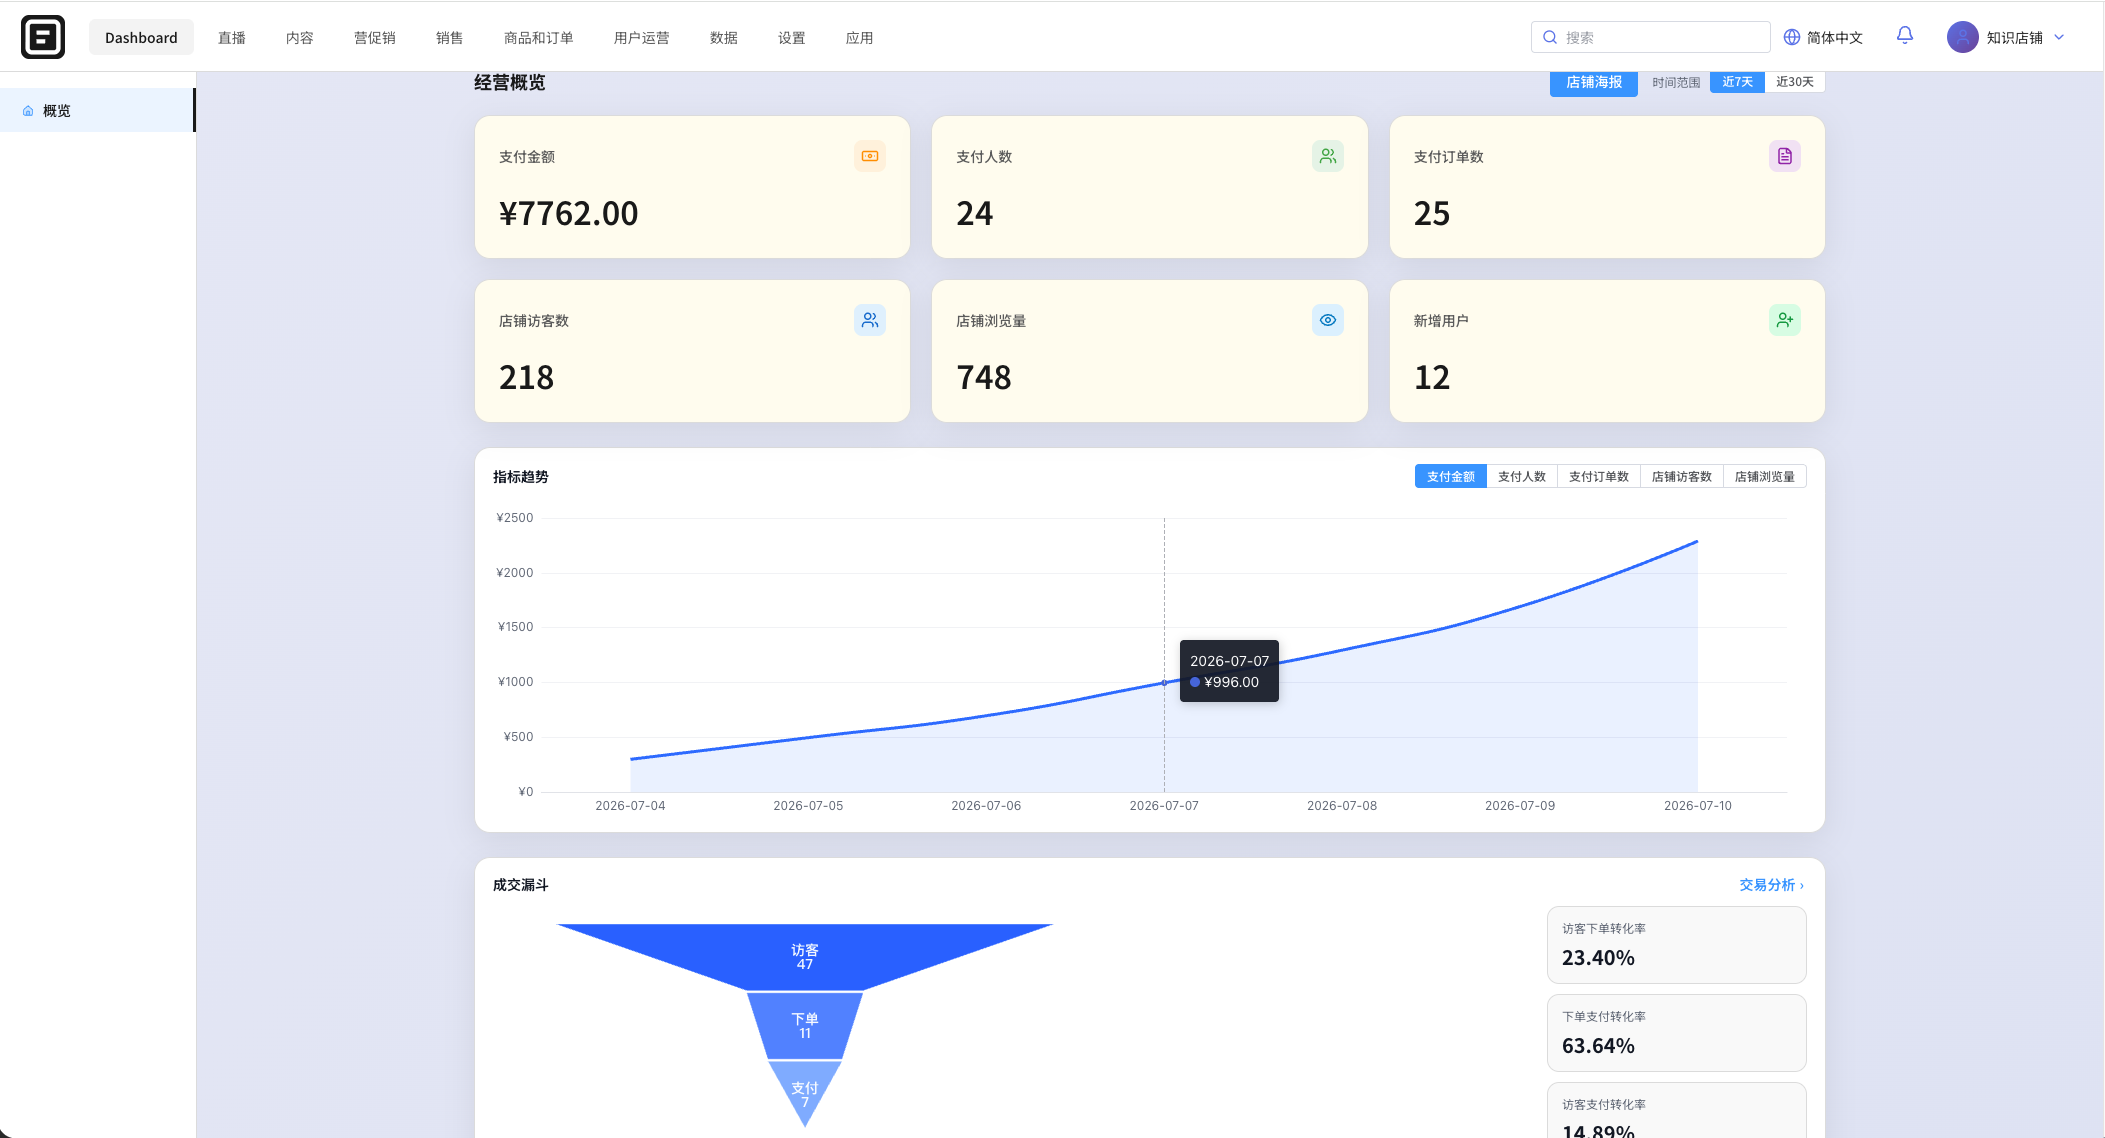
Task: Click the ¥7762.00 payment amount value
Action: 568,213
